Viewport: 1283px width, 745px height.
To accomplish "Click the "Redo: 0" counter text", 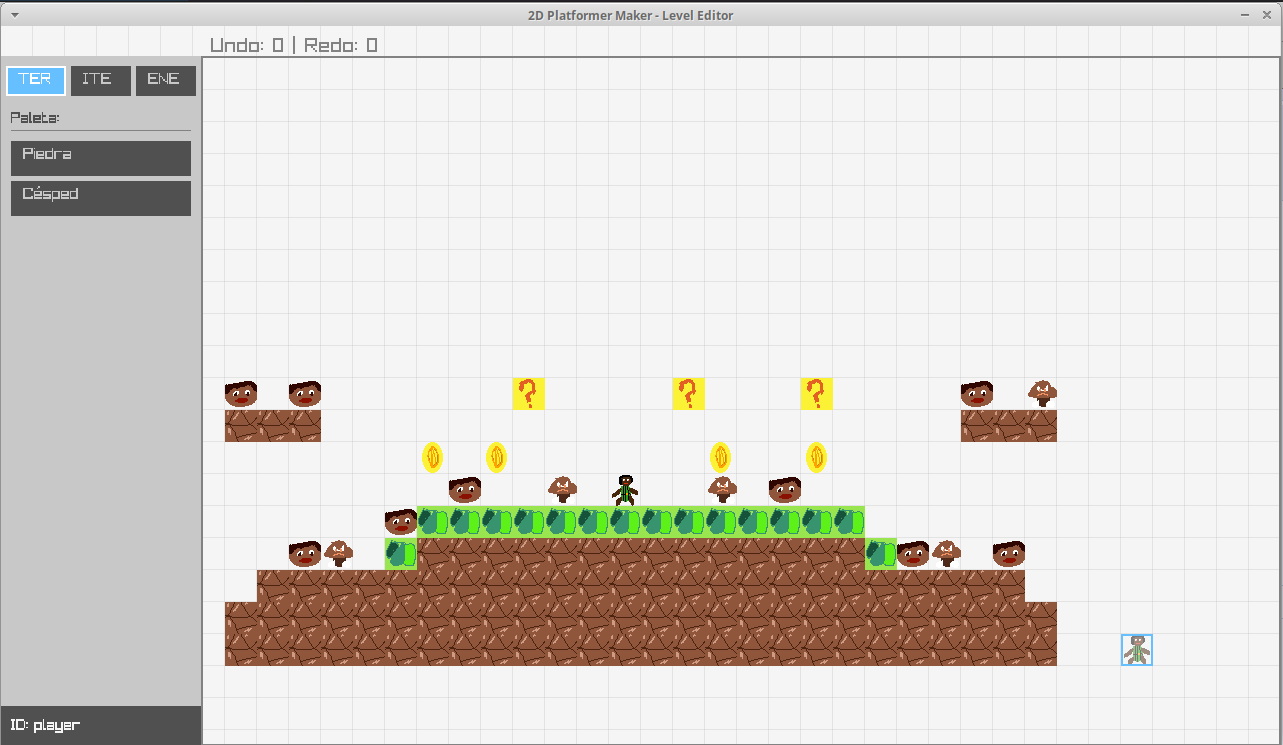I will 341,45.
